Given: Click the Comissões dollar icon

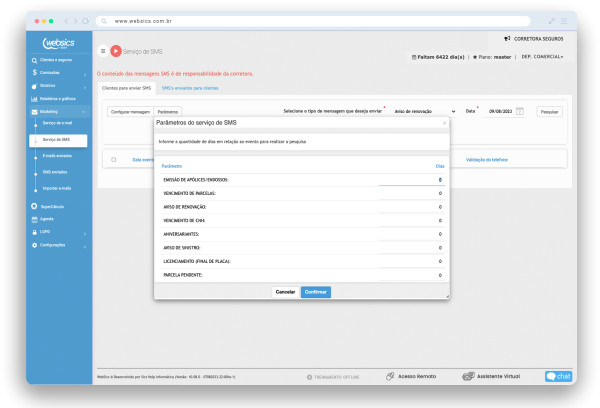Looking at the screenshot, I should 35,73.
